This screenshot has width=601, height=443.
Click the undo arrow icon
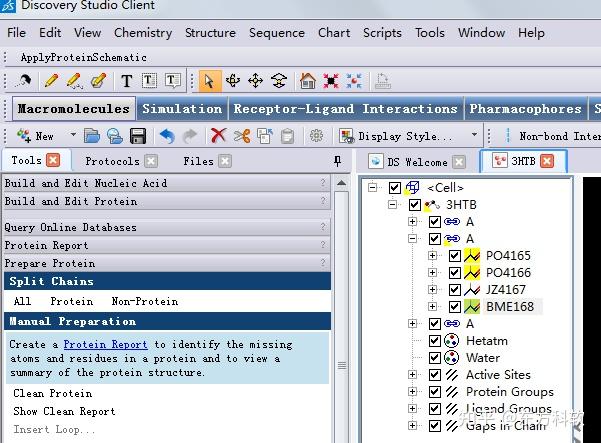pyautogui.click(x=167, y=136)
